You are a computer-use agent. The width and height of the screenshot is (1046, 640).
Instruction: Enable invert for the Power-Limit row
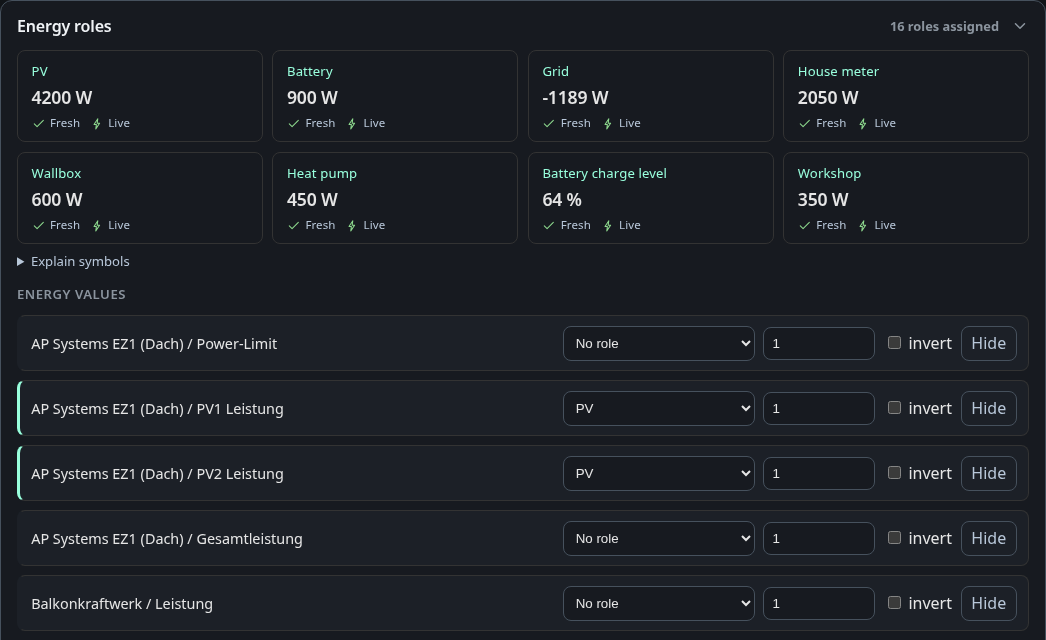[895, 343]
